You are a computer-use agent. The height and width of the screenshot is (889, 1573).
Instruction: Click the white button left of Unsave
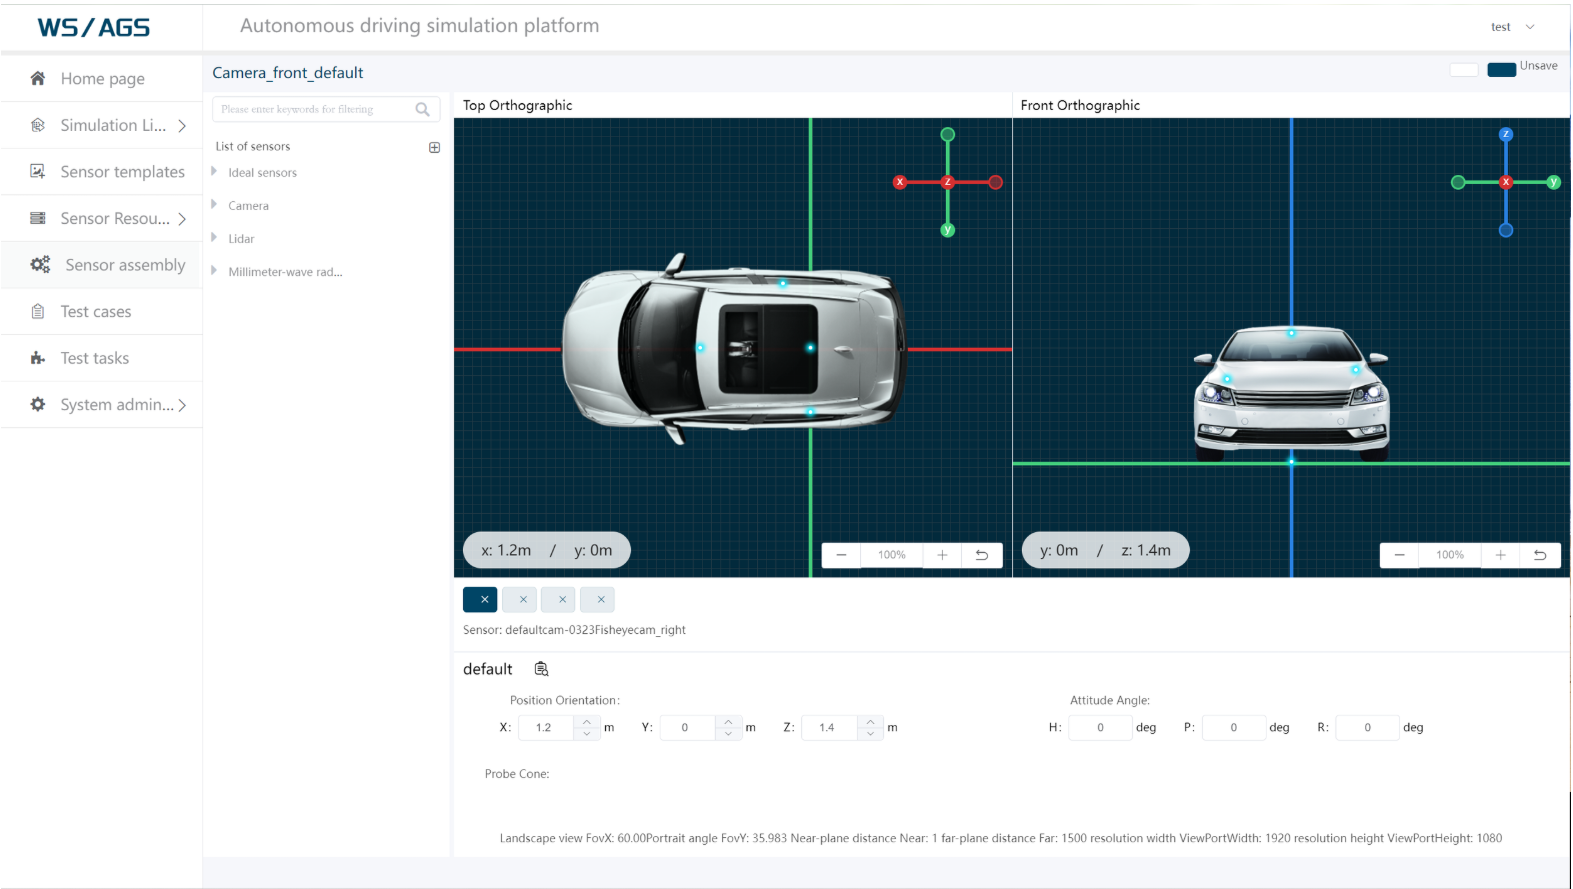tap(1463, 70)
